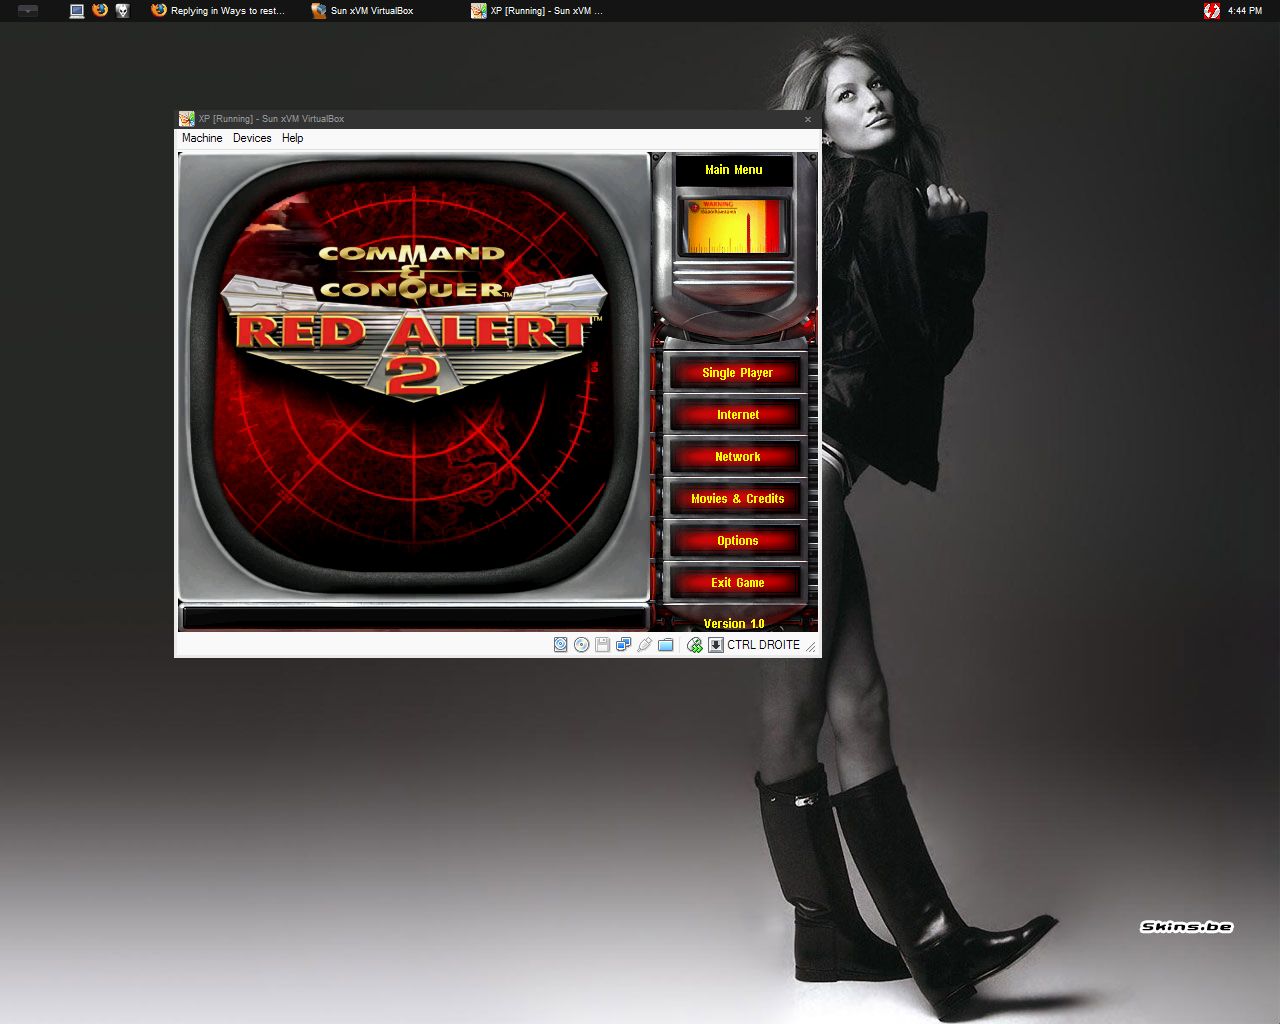The image size is (1280, 1024).
Task: Click the keyboard capture arrow indicator
Action: (x=716, y=645)
